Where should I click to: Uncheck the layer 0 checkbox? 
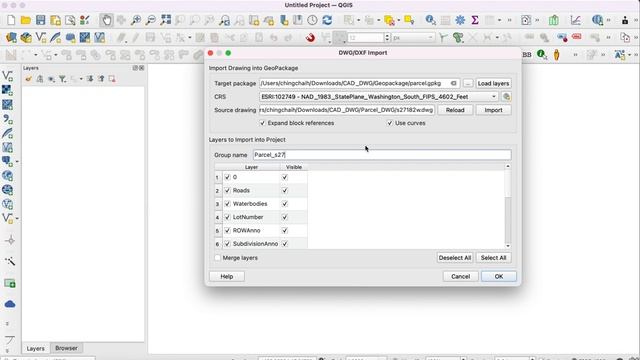tap(227, 177)
